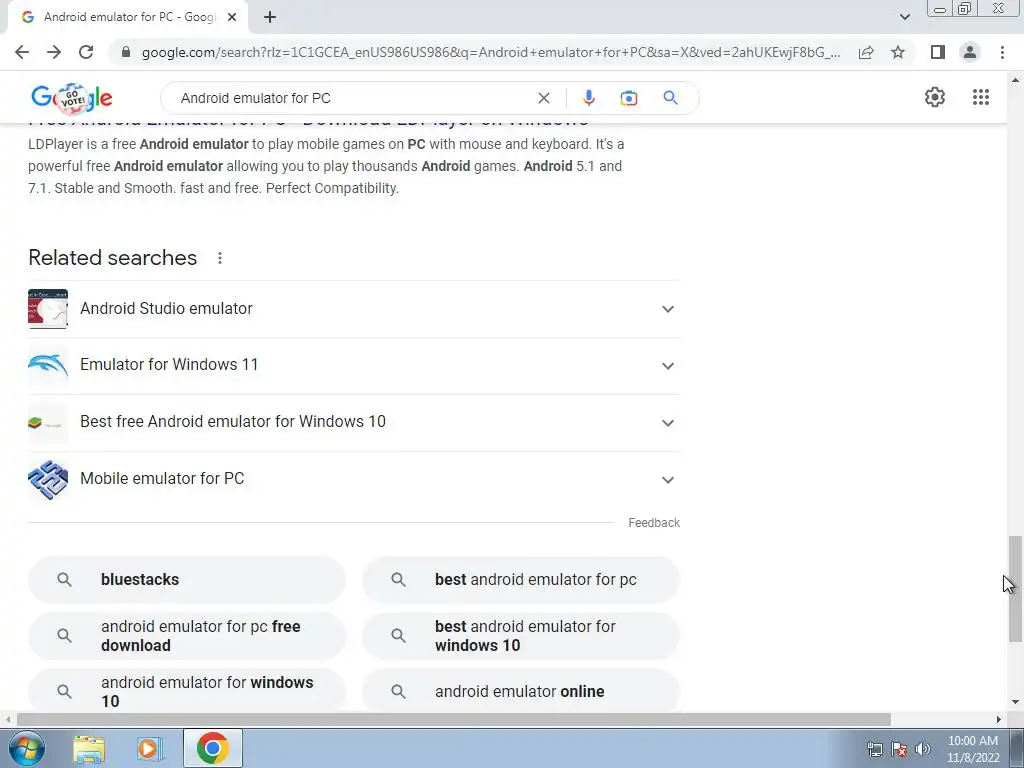
Task: Open Chrome's side panel
Action: point(938,52)
